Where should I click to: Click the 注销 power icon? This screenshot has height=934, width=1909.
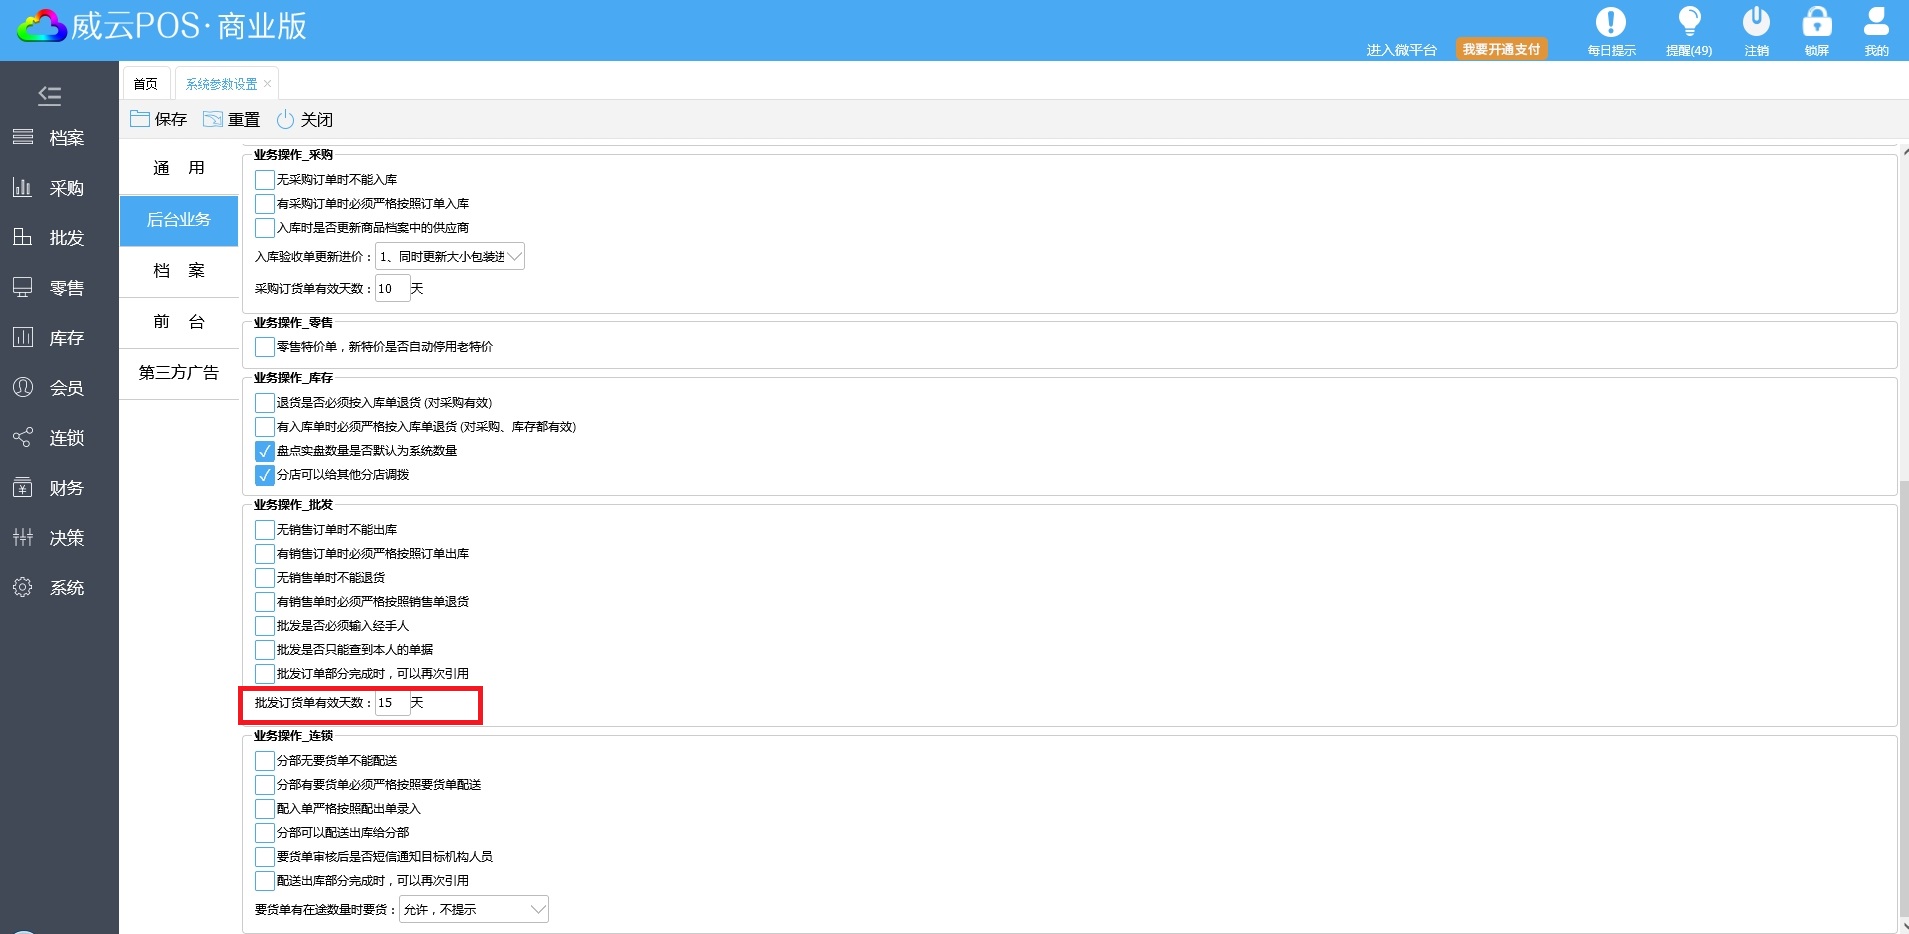coord(1756,24)
